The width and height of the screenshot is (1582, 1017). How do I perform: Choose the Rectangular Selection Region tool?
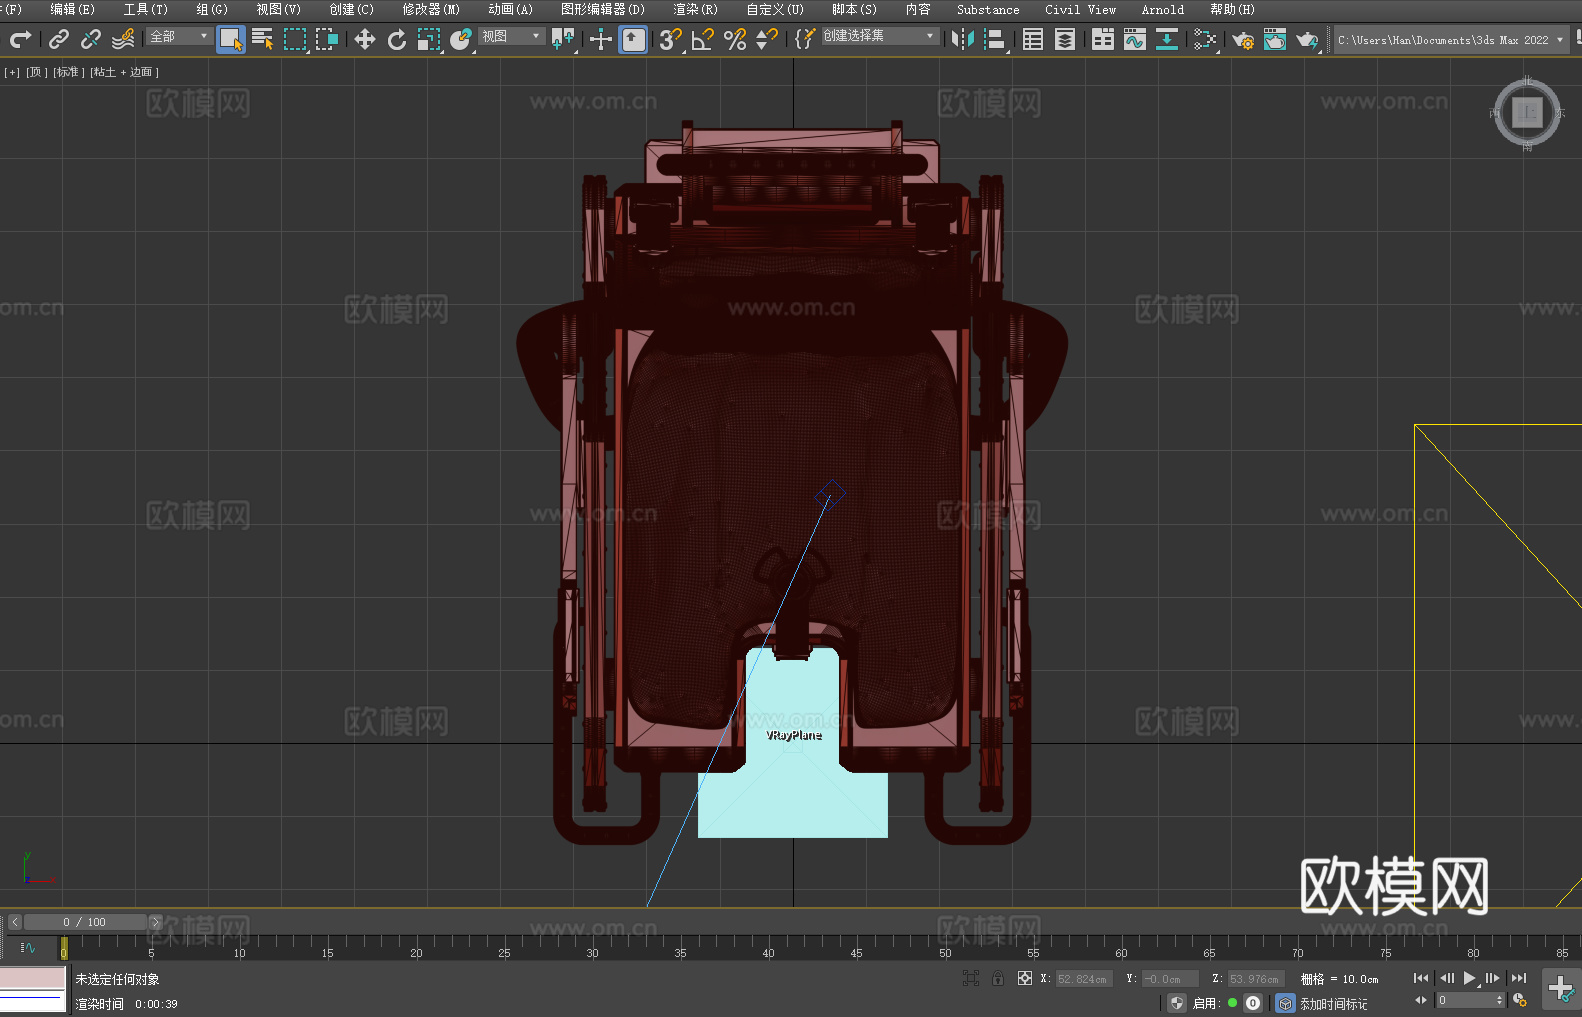(295, 39)
